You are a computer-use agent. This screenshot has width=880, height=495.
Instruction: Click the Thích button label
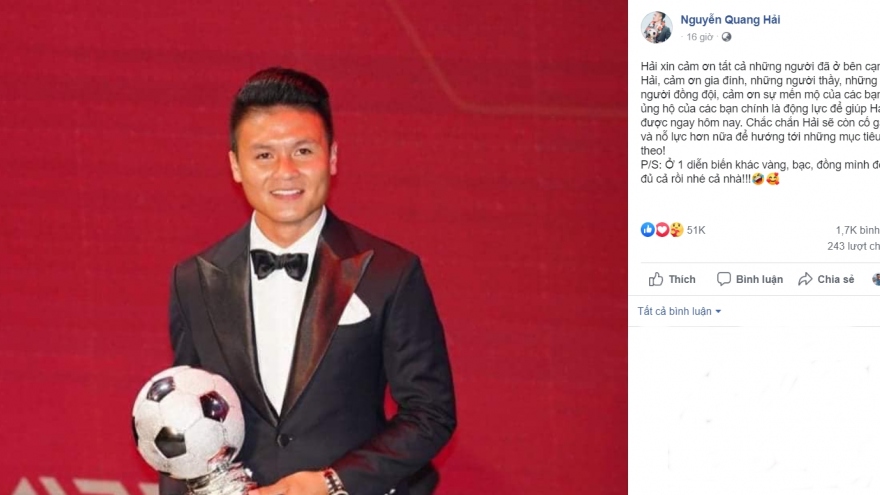(682, 279)
